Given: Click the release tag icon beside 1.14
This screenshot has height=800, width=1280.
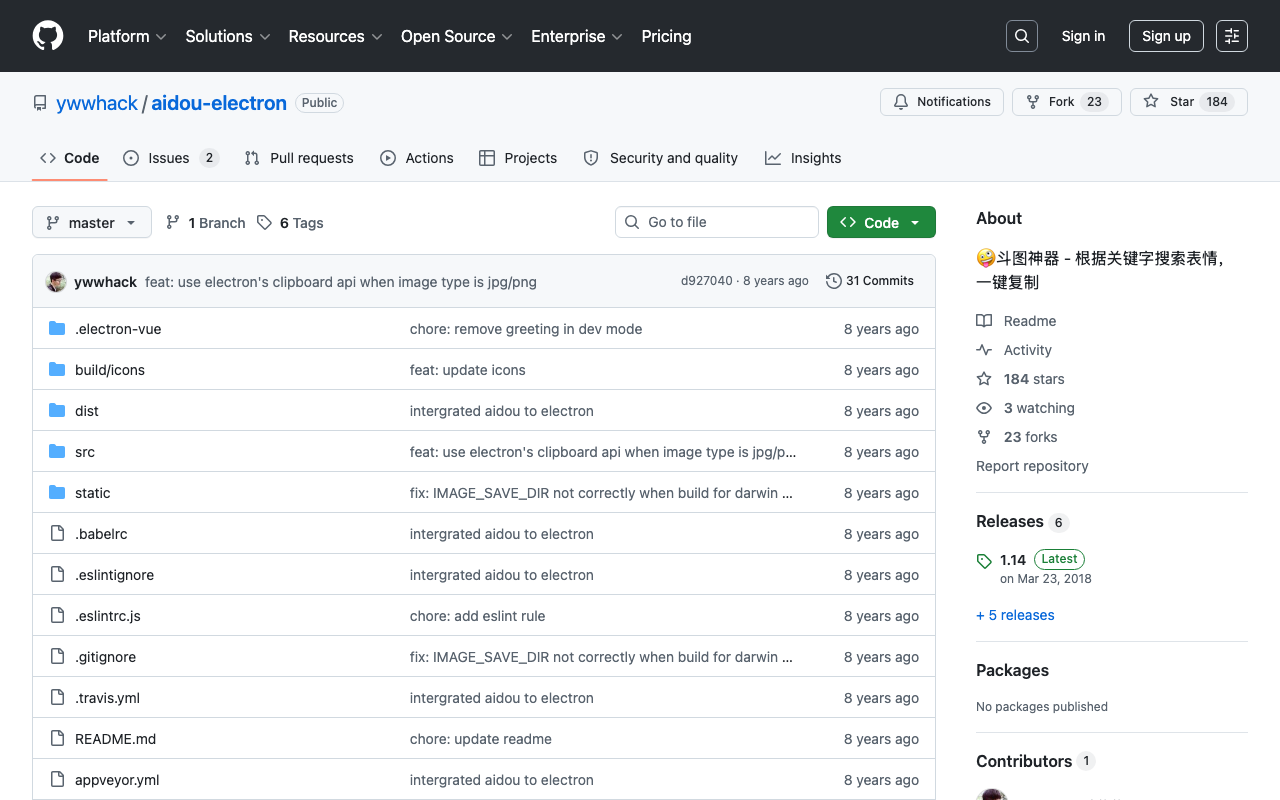Looking at the screenshot, I should [x=984, y=561].
